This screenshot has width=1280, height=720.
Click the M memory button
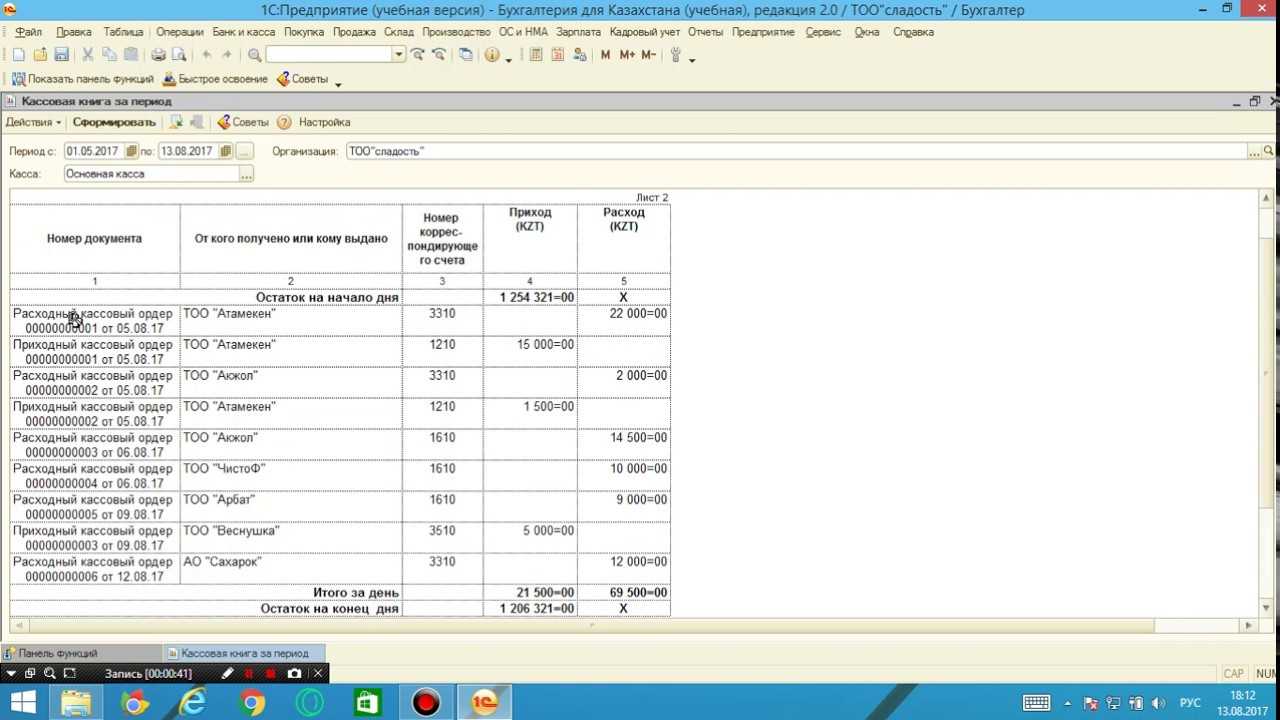pyautogui.click(x=605, y=55)
